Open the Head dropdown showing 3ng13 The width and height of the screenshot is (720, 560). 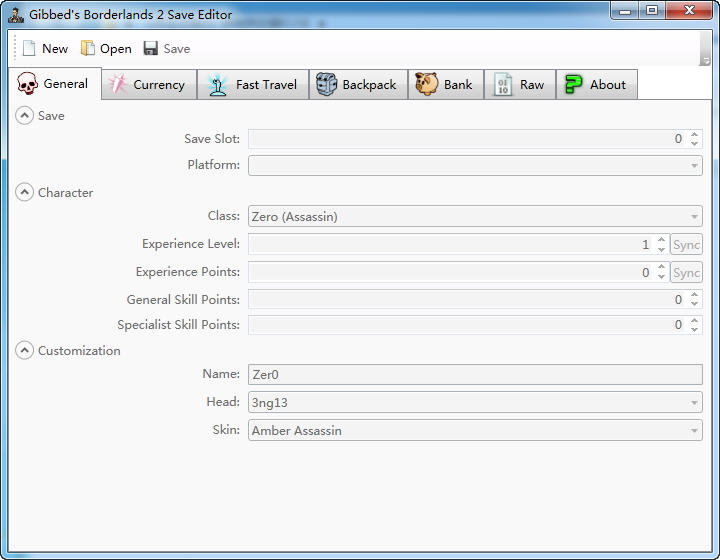click(x=475, y=403)
